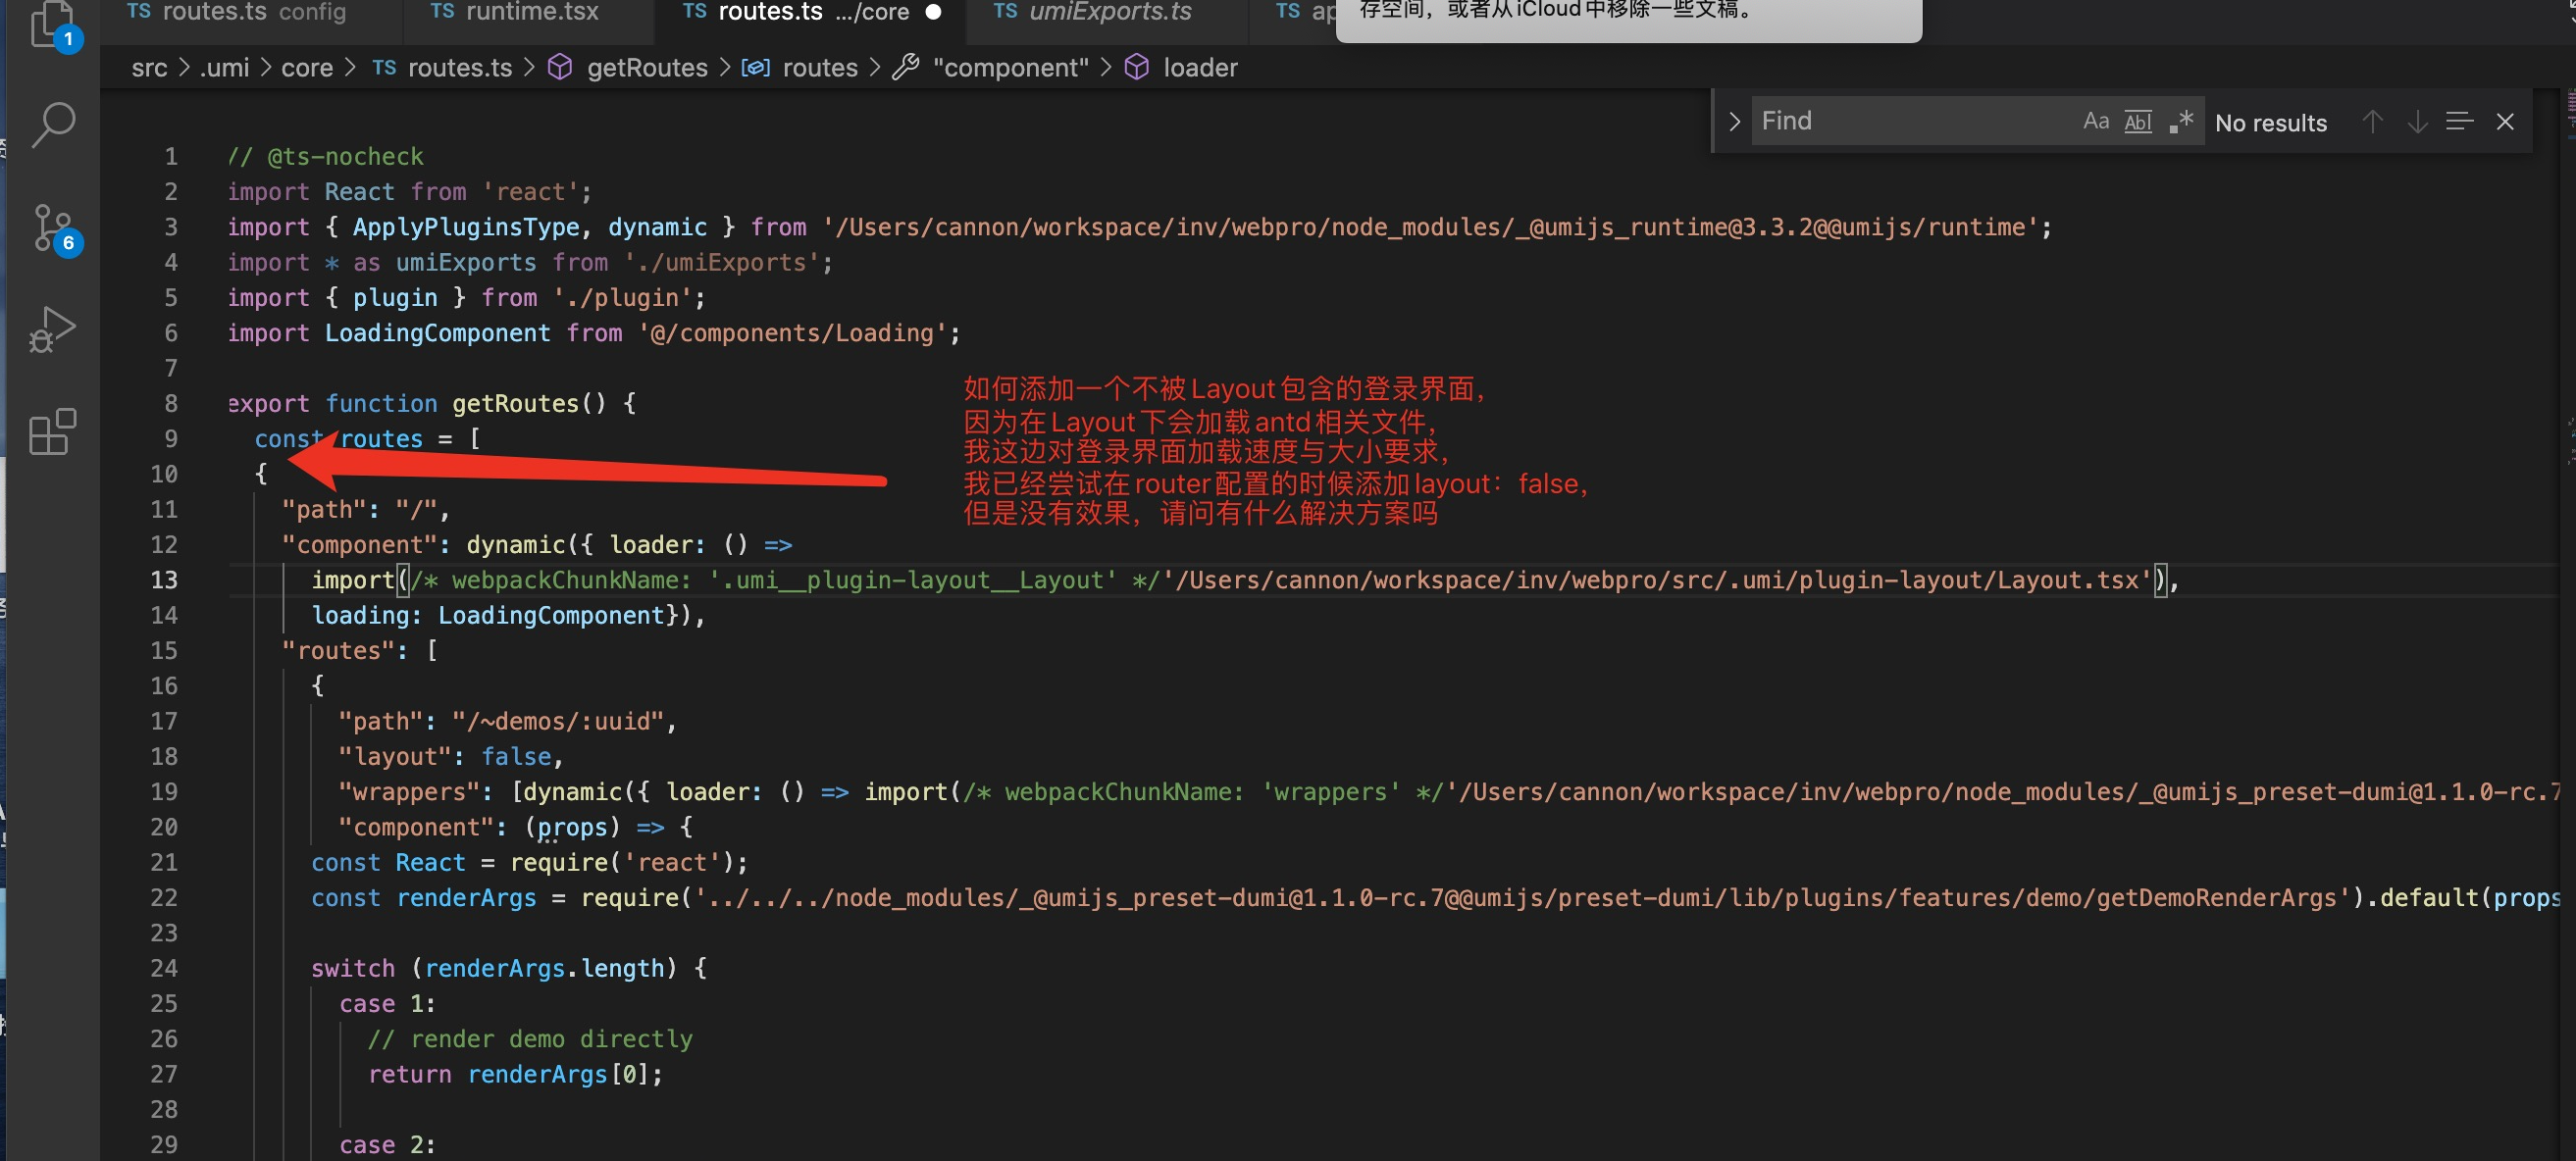Open the Explorer view in the activity bar
The width and height of the screenshot is (2576, 1161).
pos(51,27)
